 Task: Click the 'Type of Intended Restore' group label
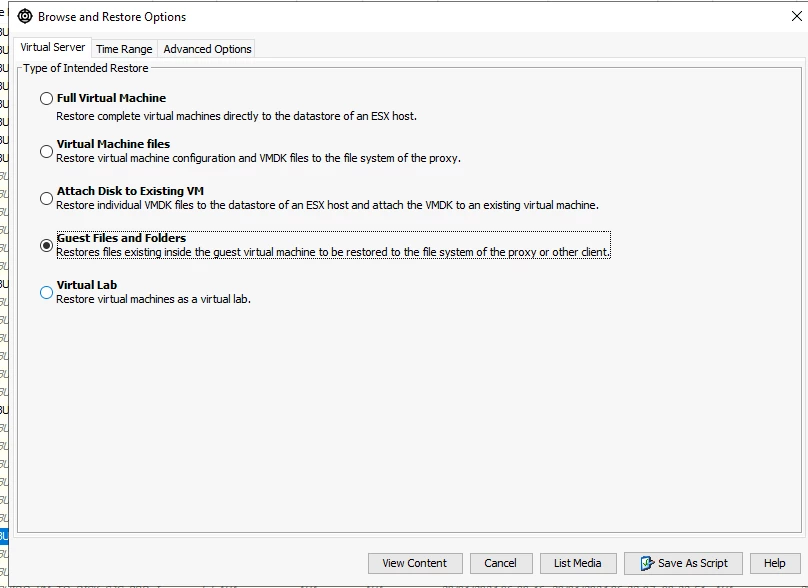point(86,68)
